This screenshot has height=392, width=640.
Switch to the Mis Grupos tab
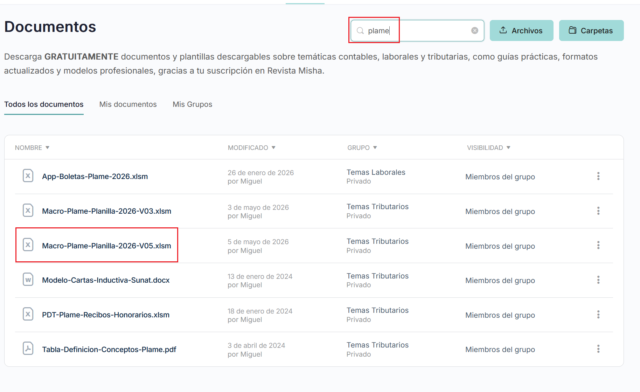tap(192, 104)
